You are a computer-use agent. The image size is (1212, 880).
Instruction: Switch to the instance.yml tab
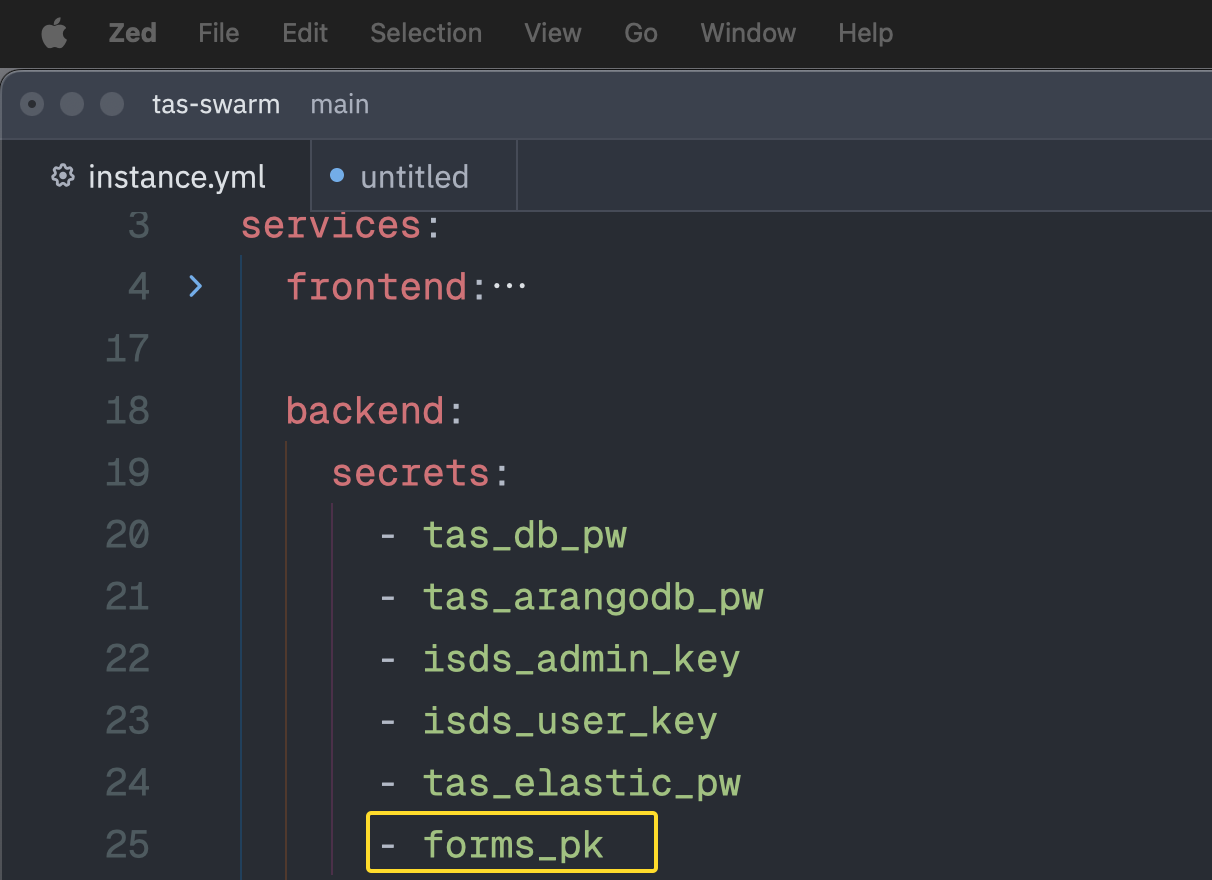click(177, 177)
